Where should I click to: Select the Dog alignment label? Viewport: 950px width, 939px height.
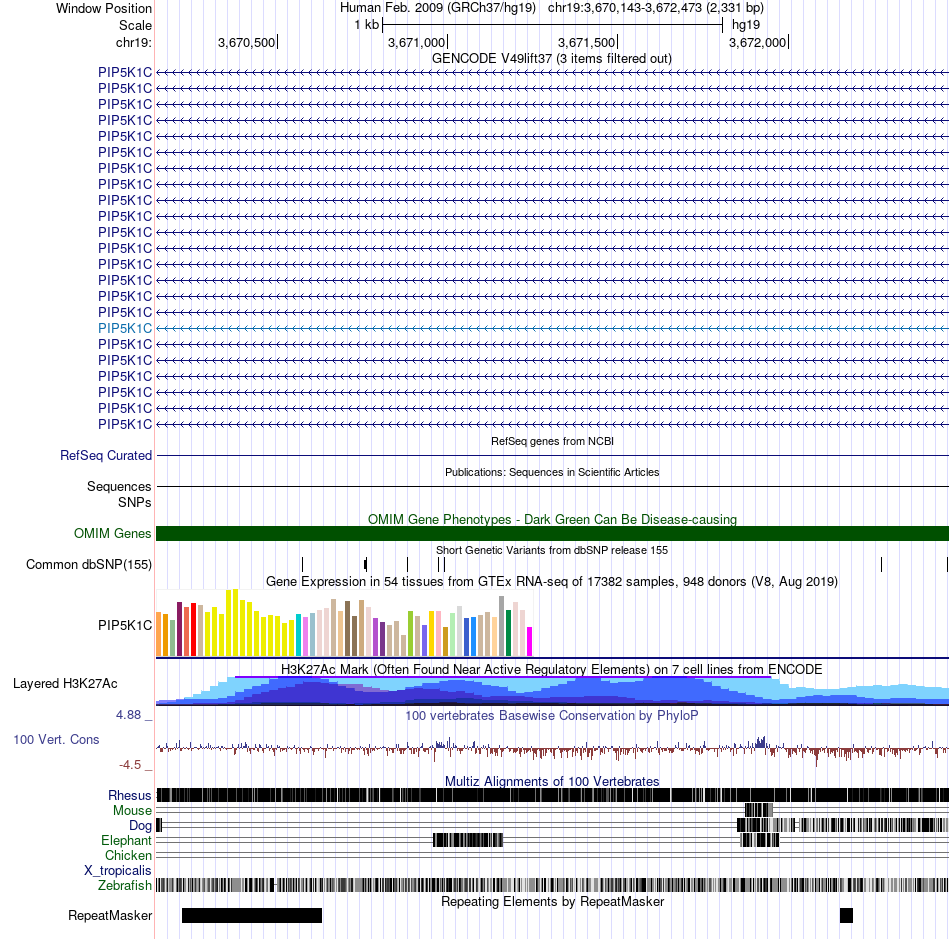click(x=140, y=826)
